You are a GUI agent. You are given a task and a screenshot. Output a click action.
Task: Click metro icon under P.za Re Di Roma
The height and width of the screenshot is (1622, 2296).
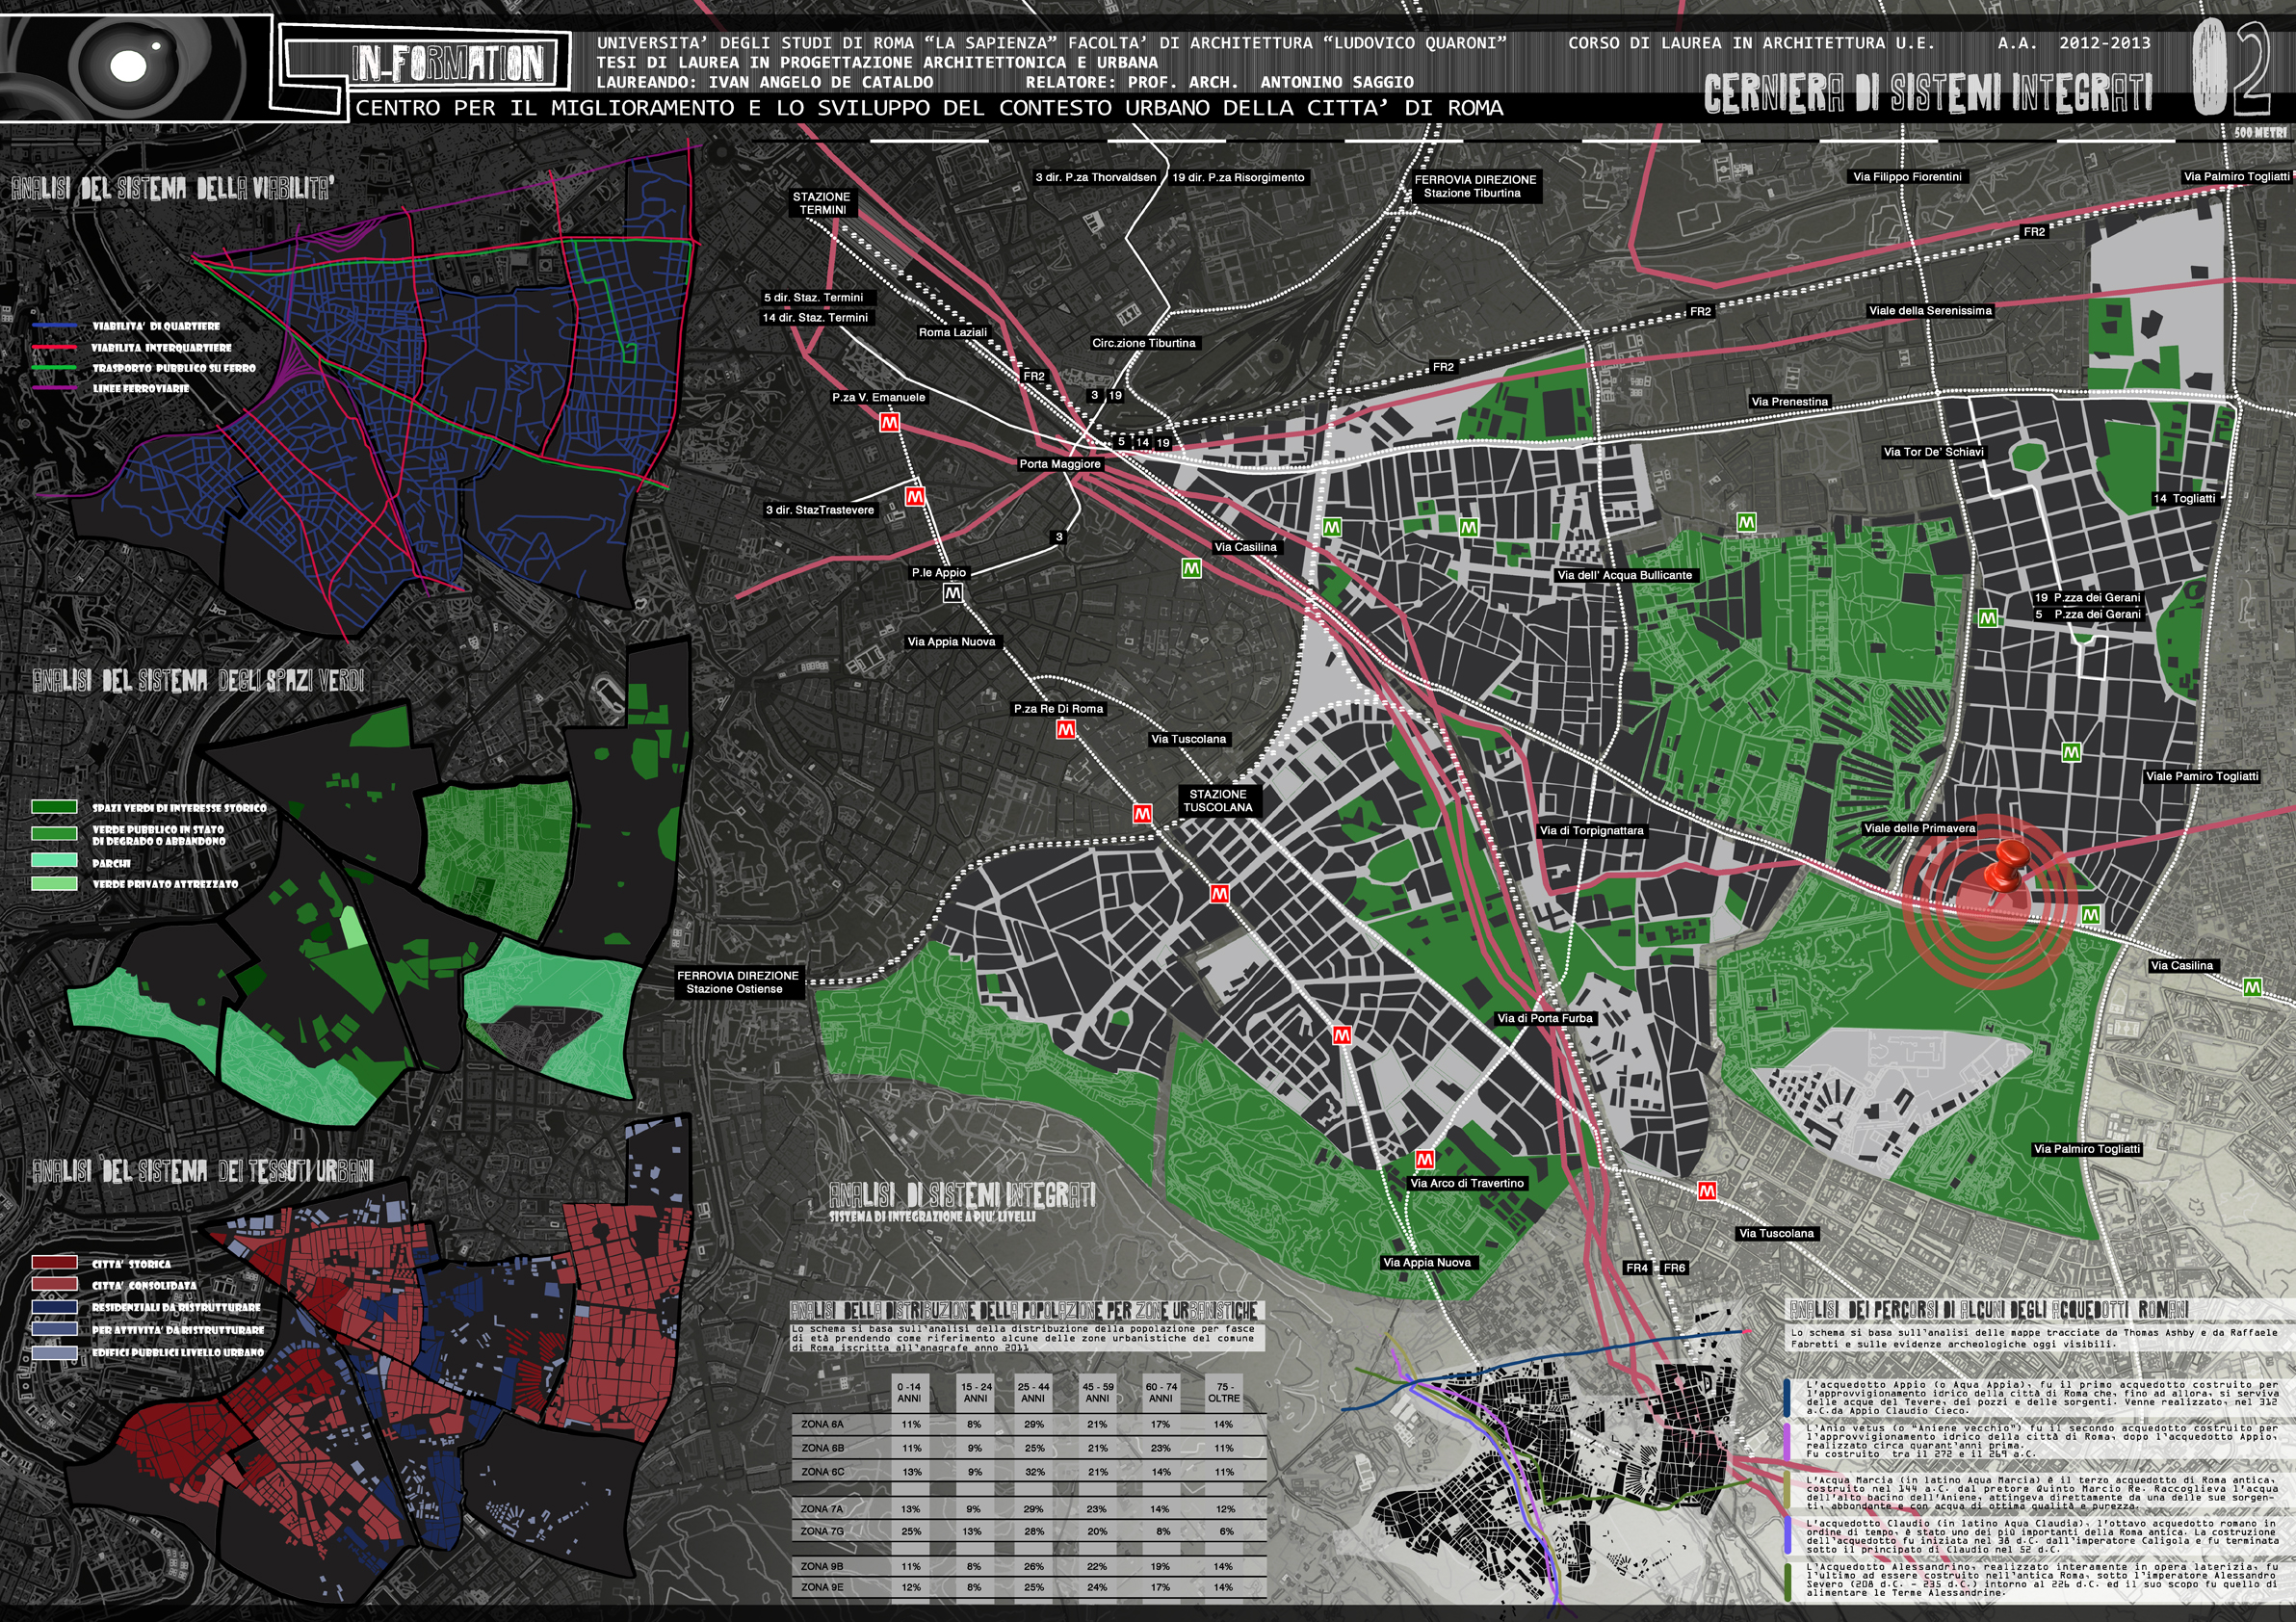1066,730
